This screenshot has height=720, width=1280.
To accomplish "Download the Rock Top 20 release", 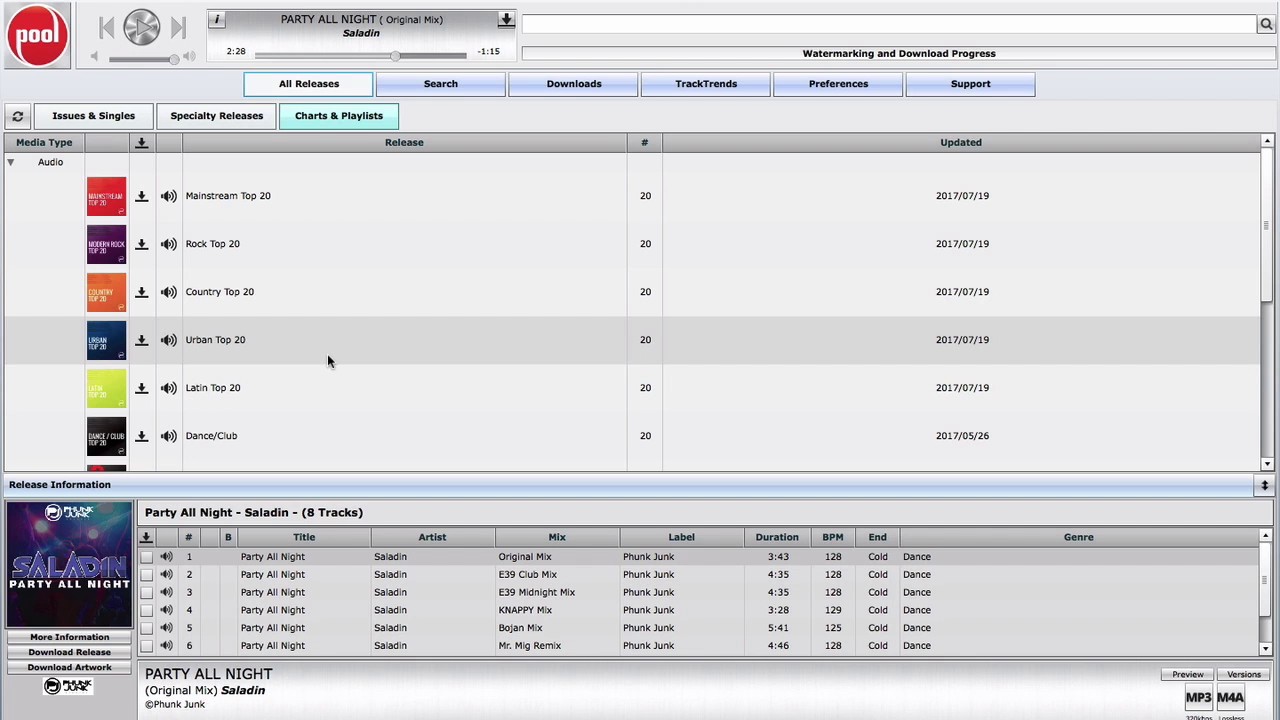I will click(x=141, y=244).
